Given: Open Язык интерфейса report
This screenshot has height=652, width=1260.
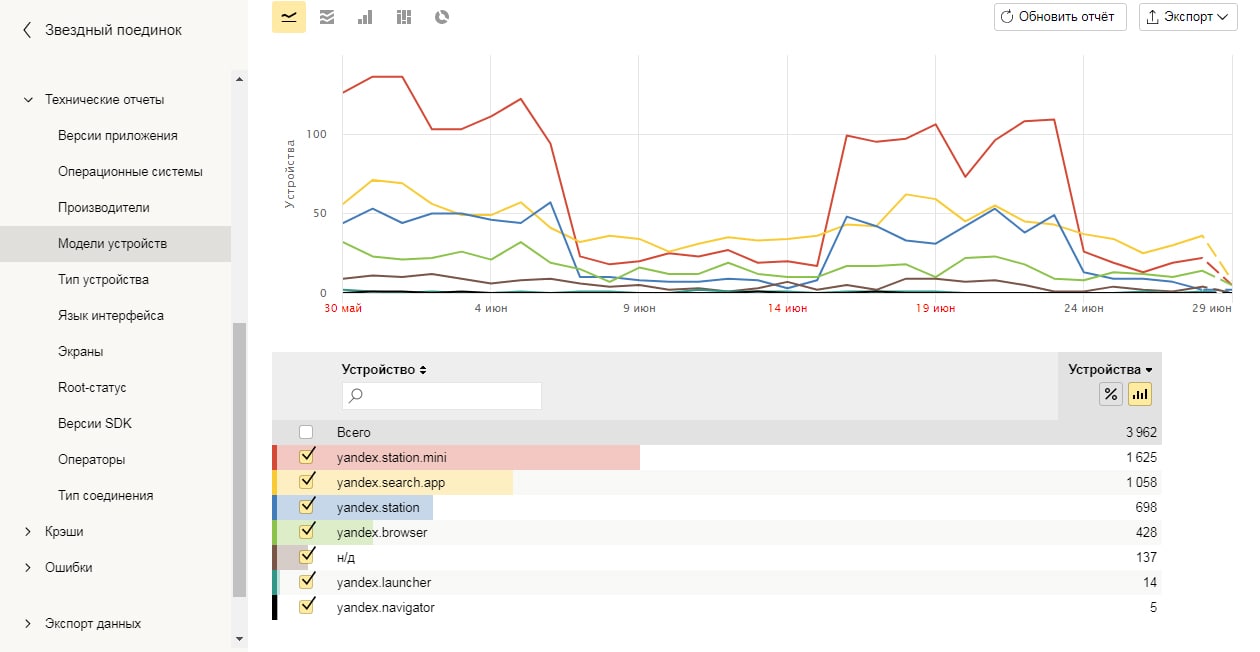Looking at the screenshot, I should click(x=111, y=316).
